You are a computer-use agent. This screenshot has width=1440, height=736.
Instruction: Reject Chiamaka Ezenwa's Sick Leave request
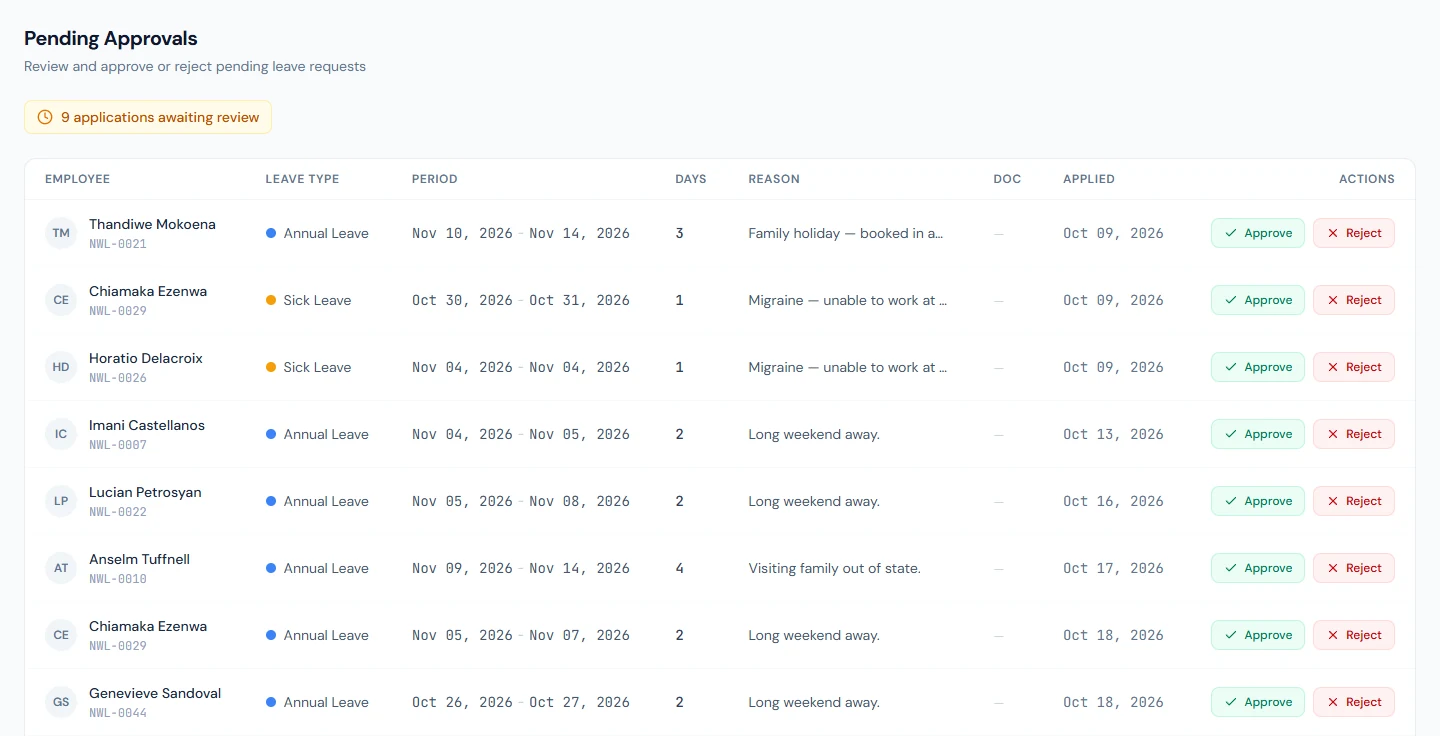click(1354, 300)
